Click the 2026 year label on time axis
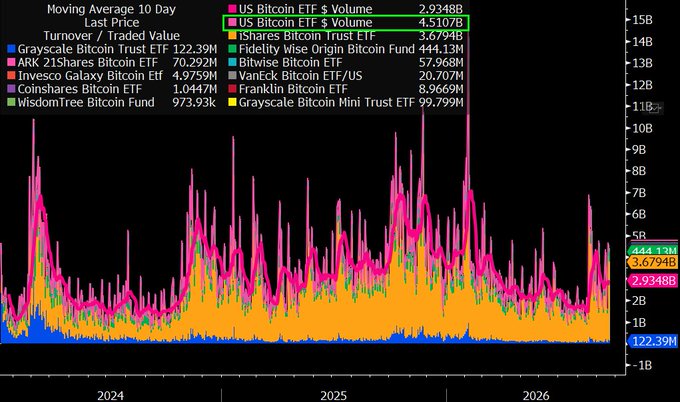680x402 pixels. [x=536, y=395]
